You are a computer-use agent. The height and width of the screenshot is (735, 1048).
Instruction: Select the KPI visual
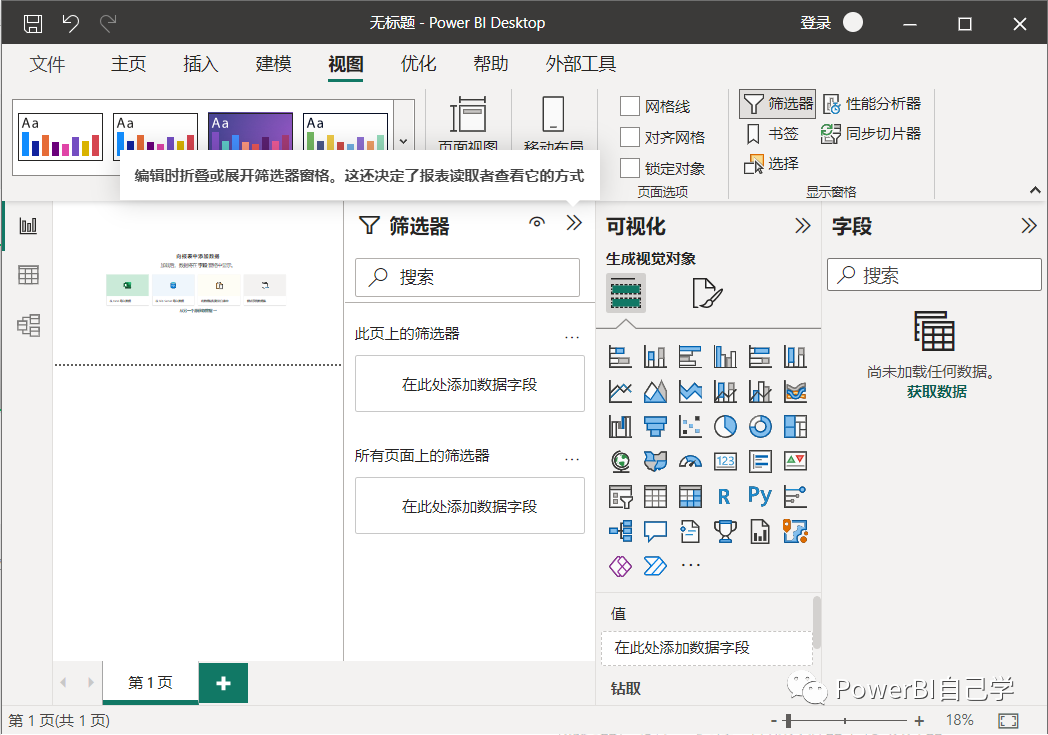(x=795, y=461)
